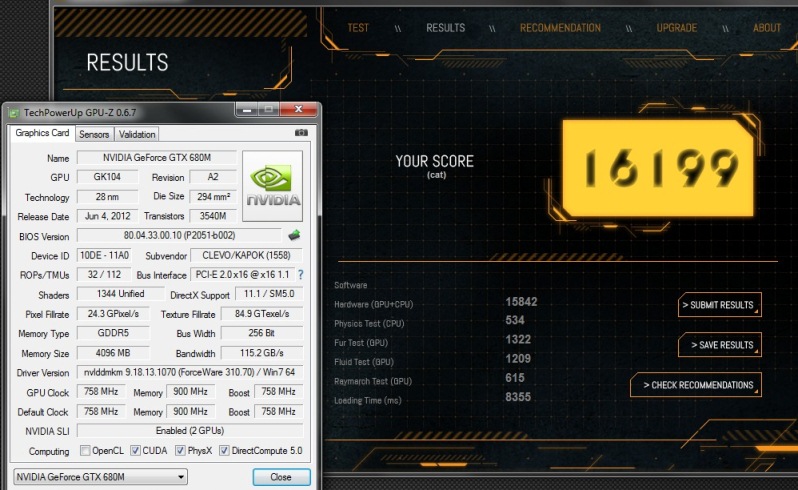The width and height of the screenshot is (798, 490).
Task: Open the RECOMMENDATION menu item
Action: 560,28
